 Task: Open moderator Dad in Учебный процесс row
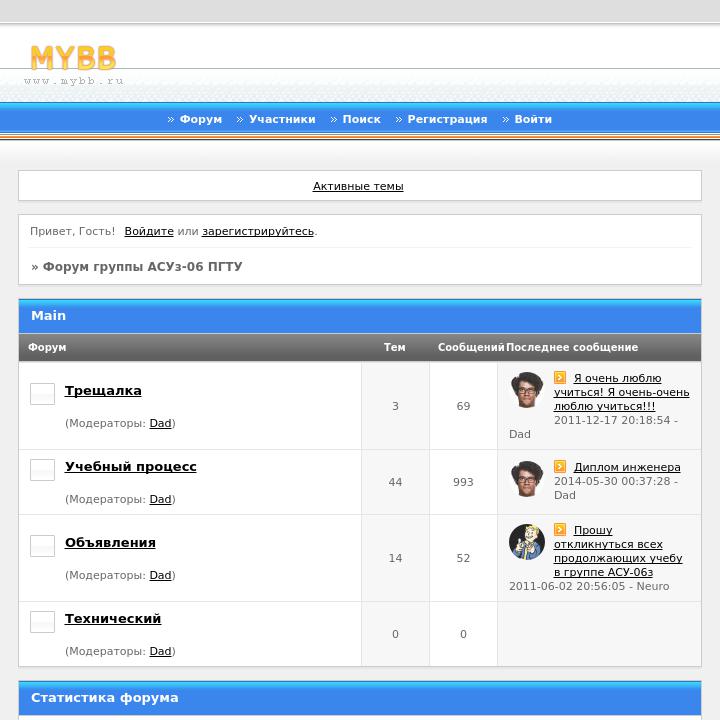[160, 499]
